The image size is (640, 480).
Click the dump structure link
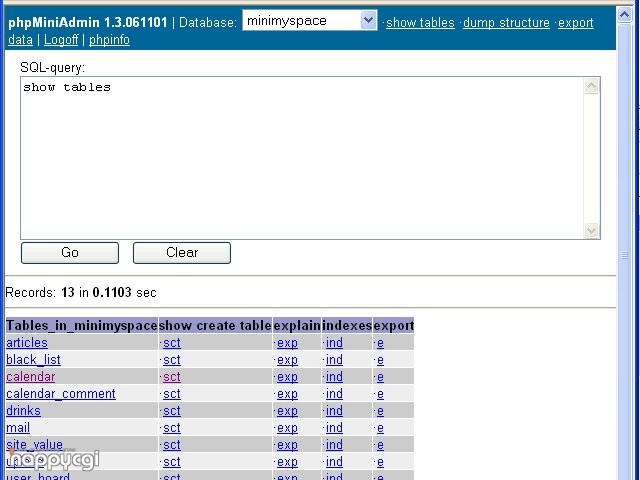click(x=506, y=22)
